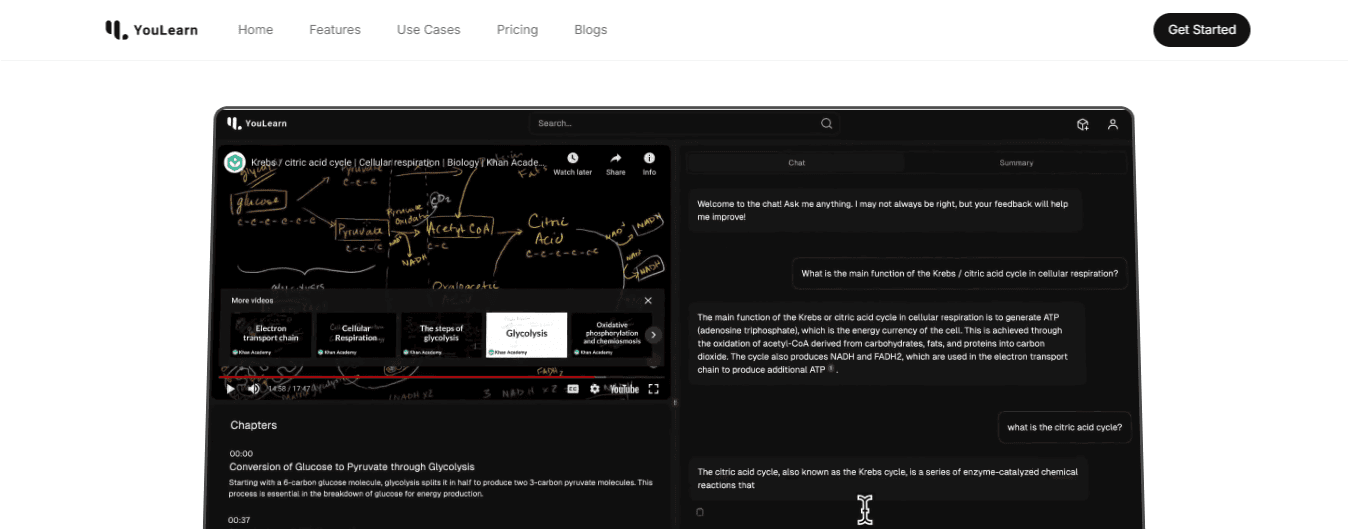Click the search magnifier icon
Viewport: 1348px width, 529px height.
826,124
